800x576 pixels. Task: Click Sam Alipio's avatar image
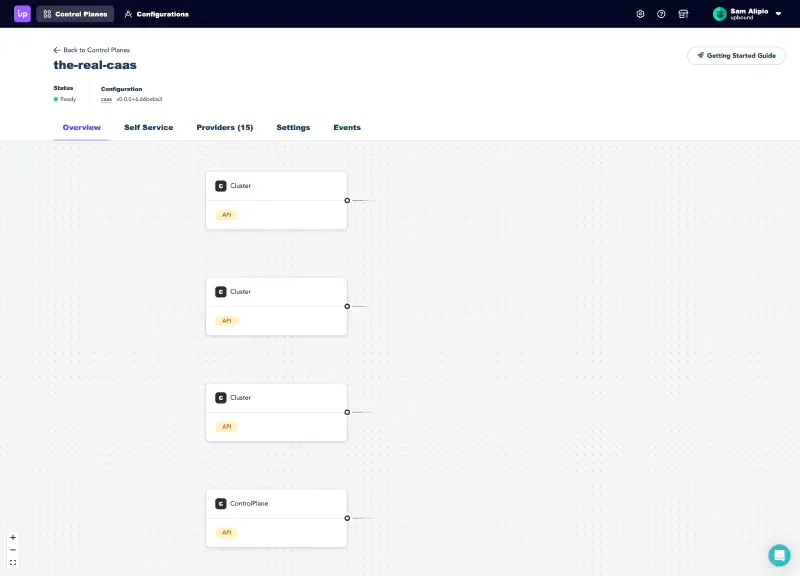pyautogui.click(x=719, y=14)
